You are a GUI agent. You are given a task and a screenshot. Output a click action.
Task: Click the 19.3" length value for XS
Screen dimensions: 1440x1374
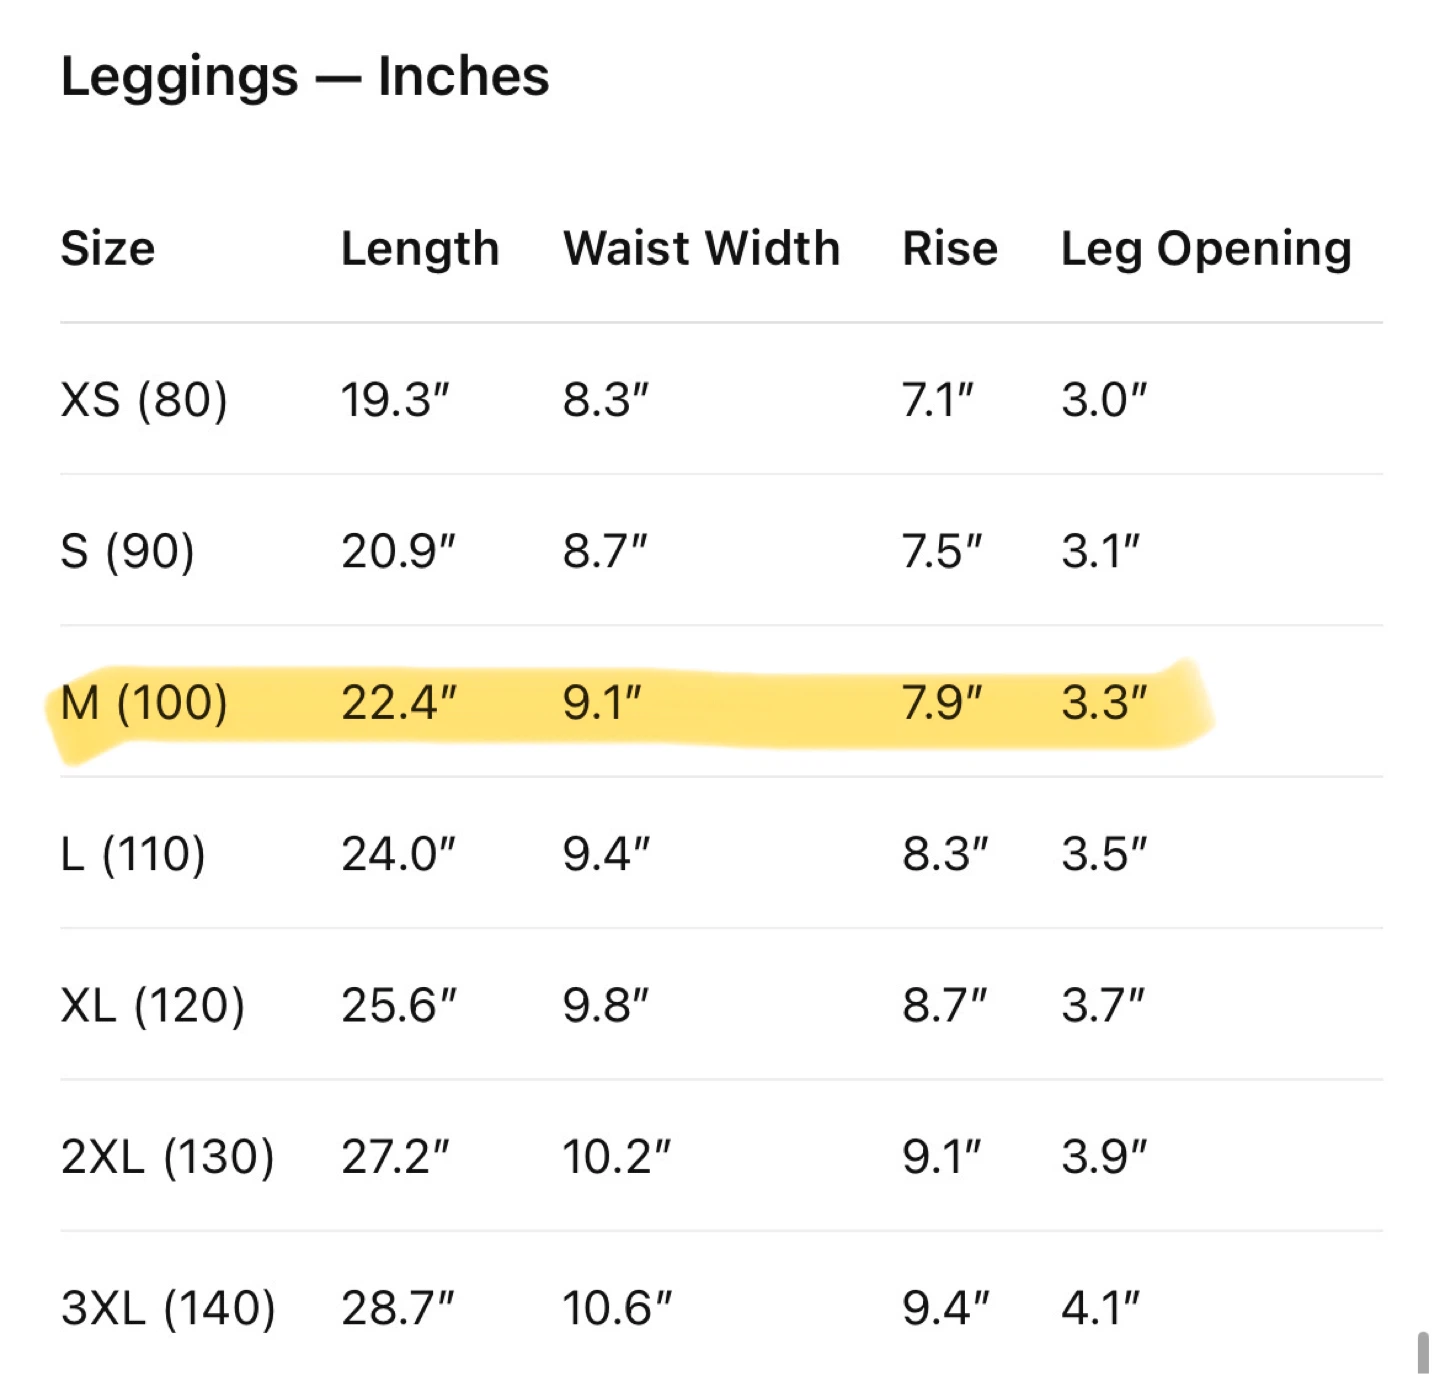tap(395, 399)
